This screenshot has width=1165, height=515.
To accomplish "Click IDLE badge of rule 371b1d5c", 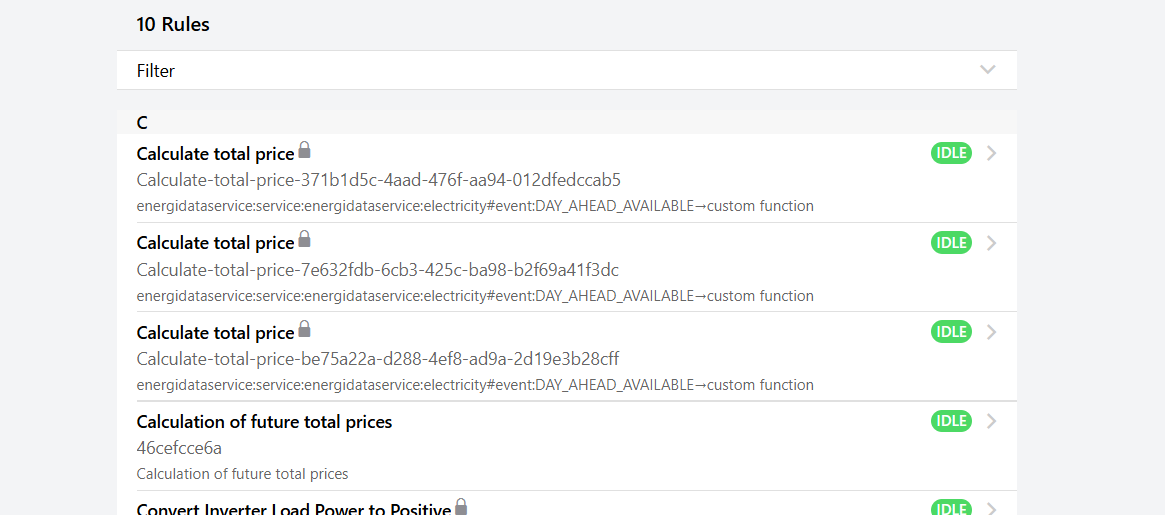I will [x=951, y=153].
